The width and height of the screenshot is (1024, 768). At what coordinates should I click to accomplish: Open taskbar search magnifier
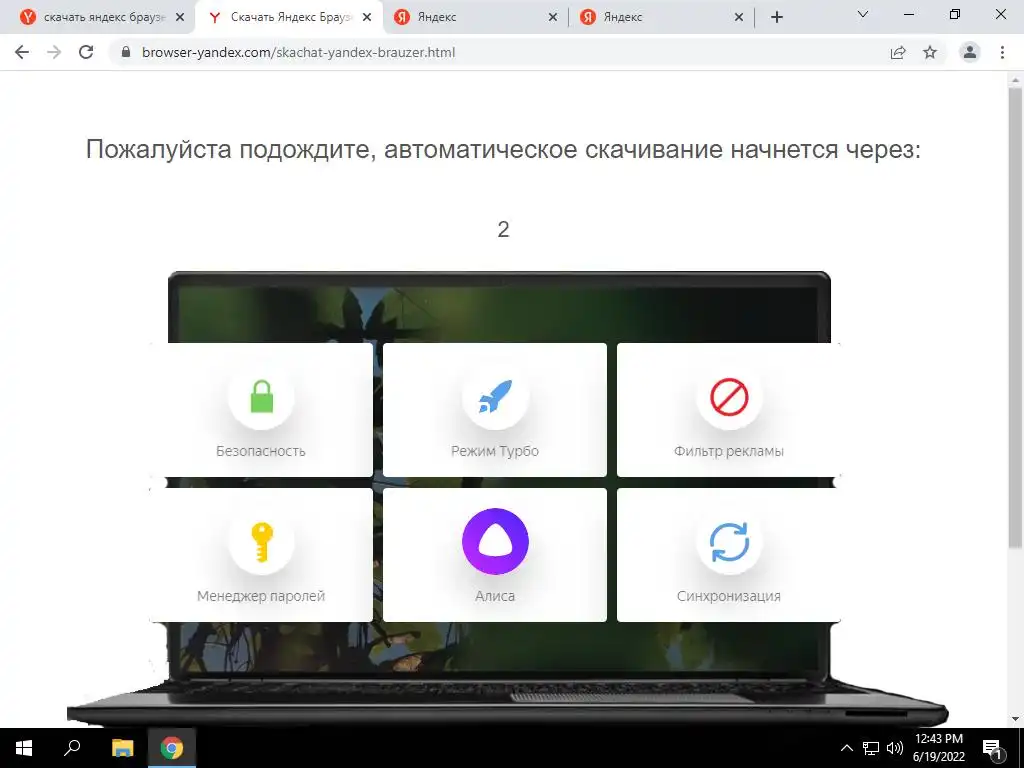[72, 748]
